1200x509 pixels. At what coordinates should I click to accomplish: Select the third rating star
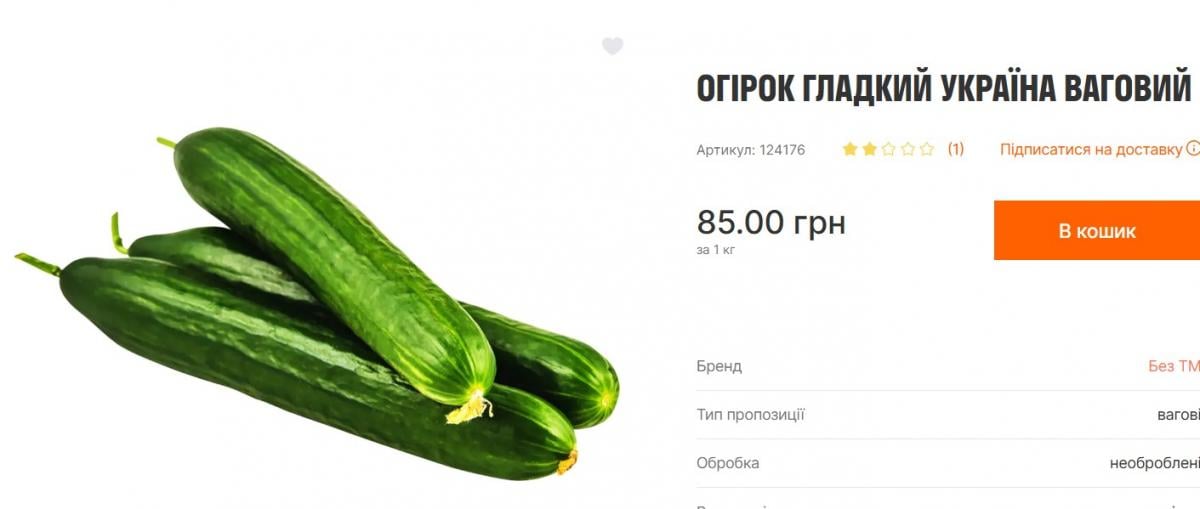pyautogui.click(x=888, y=149)
